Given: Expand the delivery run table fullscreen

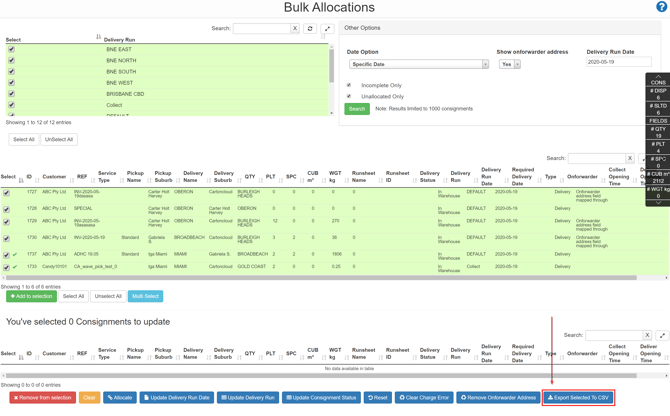Looking at the screenshot, I should (x=327, y=29).
